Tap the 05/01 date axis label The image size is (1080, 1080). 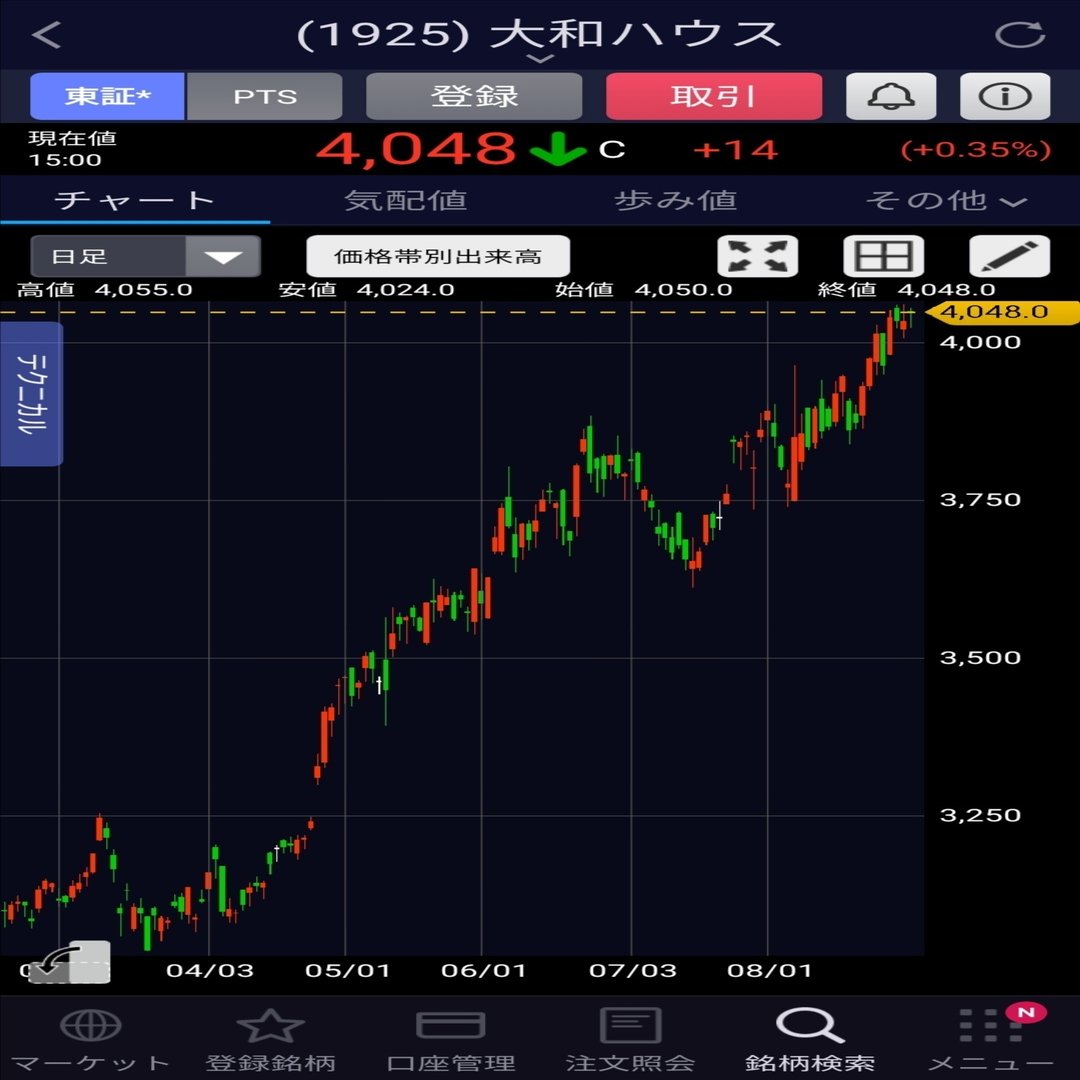click(x=347, y=970)
